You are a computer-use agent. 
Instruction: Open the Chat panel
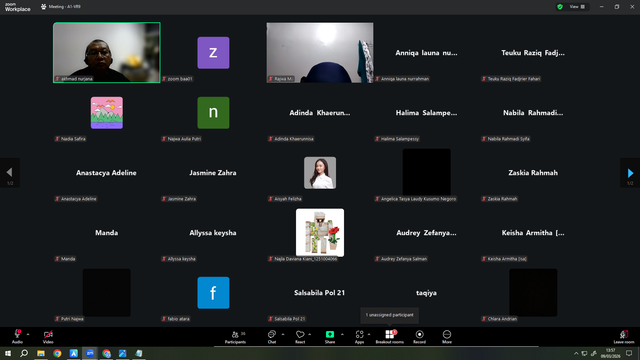click(272, 337)
